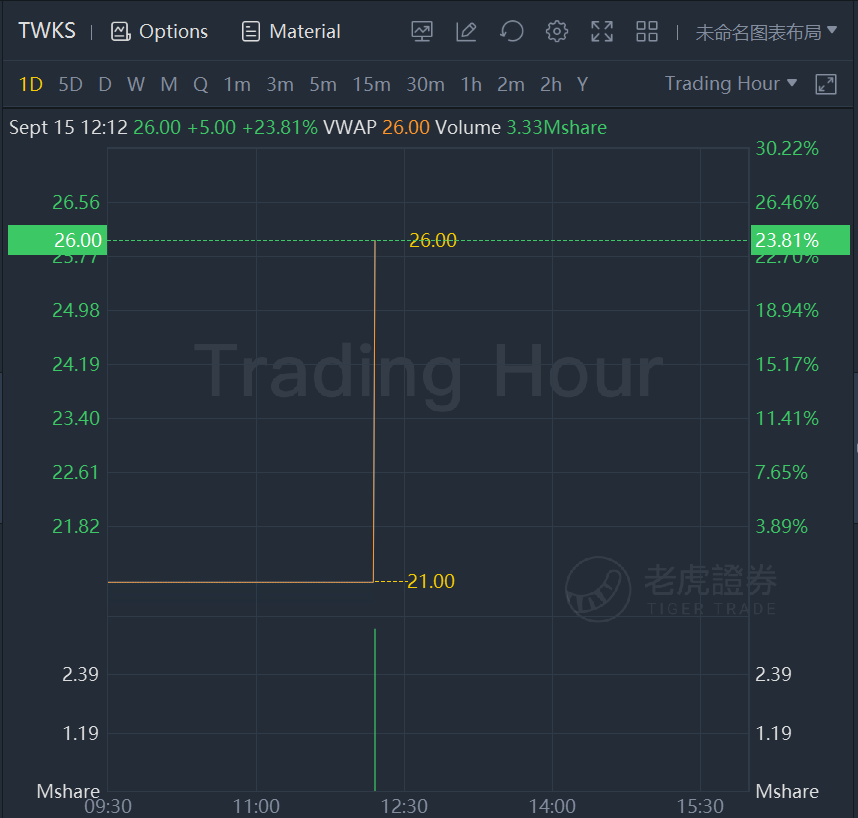
Task: Click the Volume 3.33Mshare readout
Action: pyautogui.click(x=521, y=127)
